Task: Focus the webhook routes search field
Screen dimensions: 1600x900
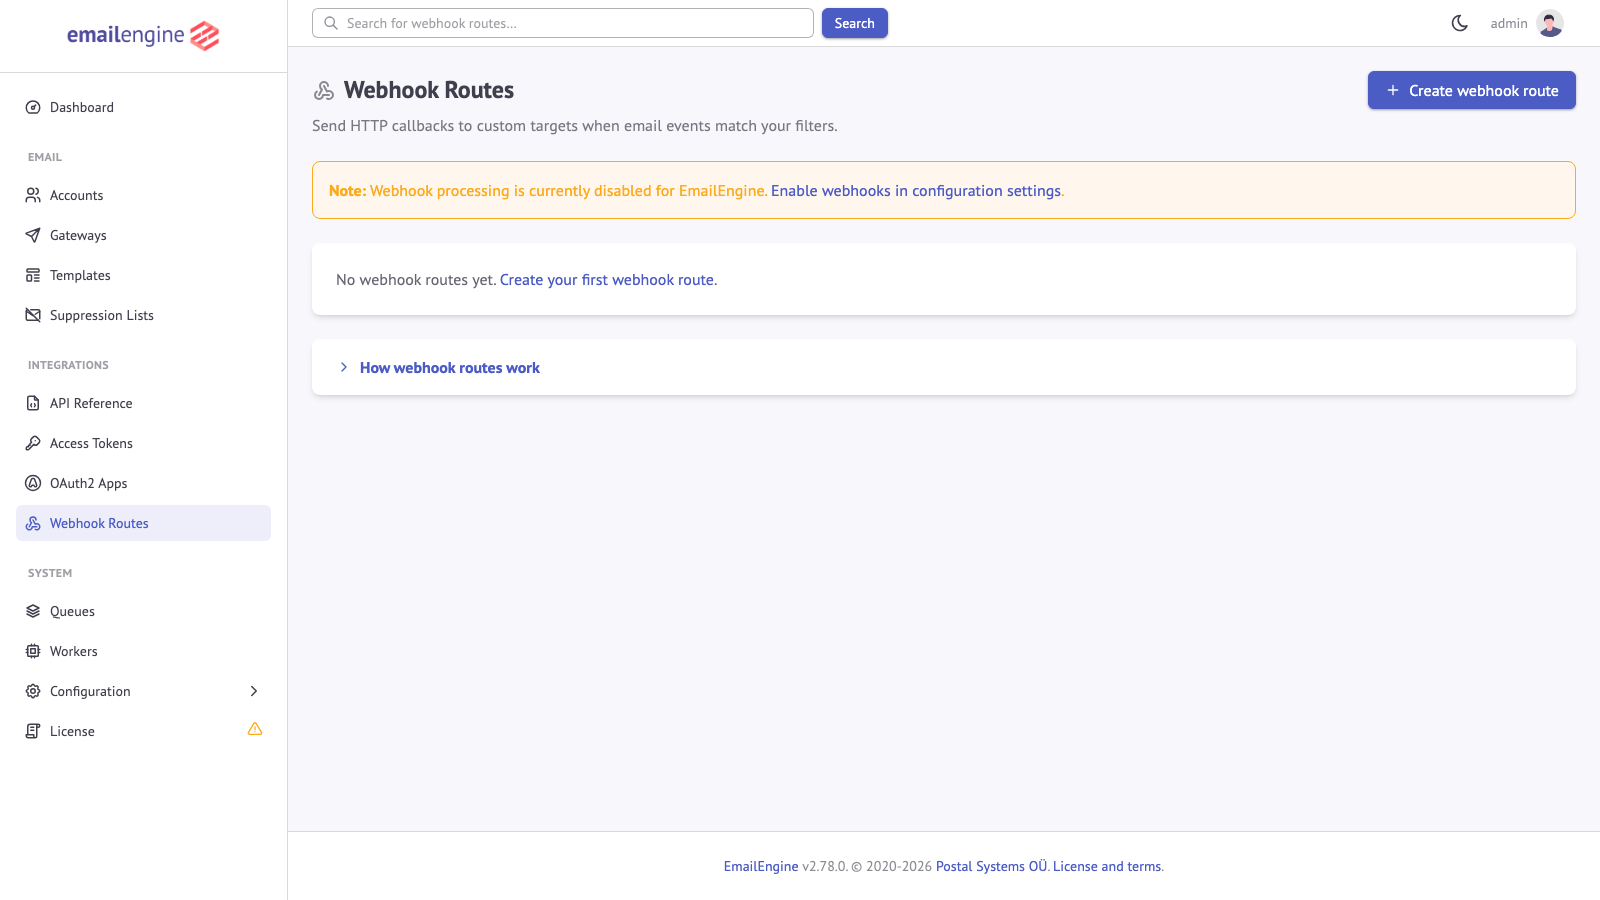Action: 563,23
